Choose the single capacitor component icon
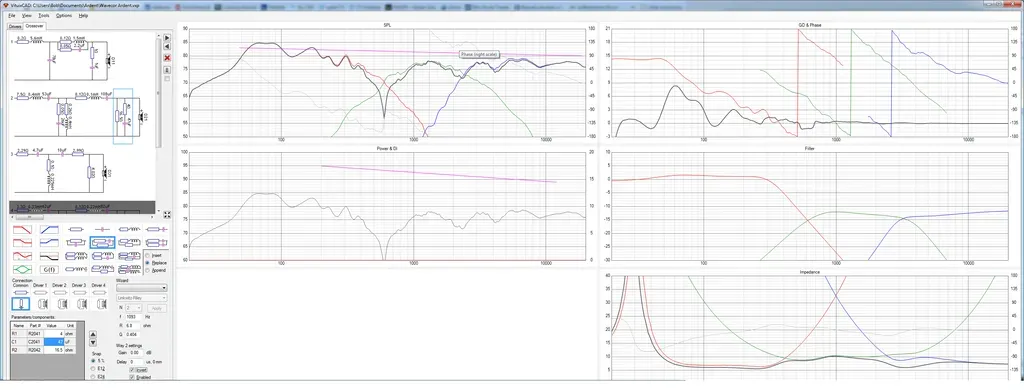Screen dimensions: 1024x390 coord(103,229)
